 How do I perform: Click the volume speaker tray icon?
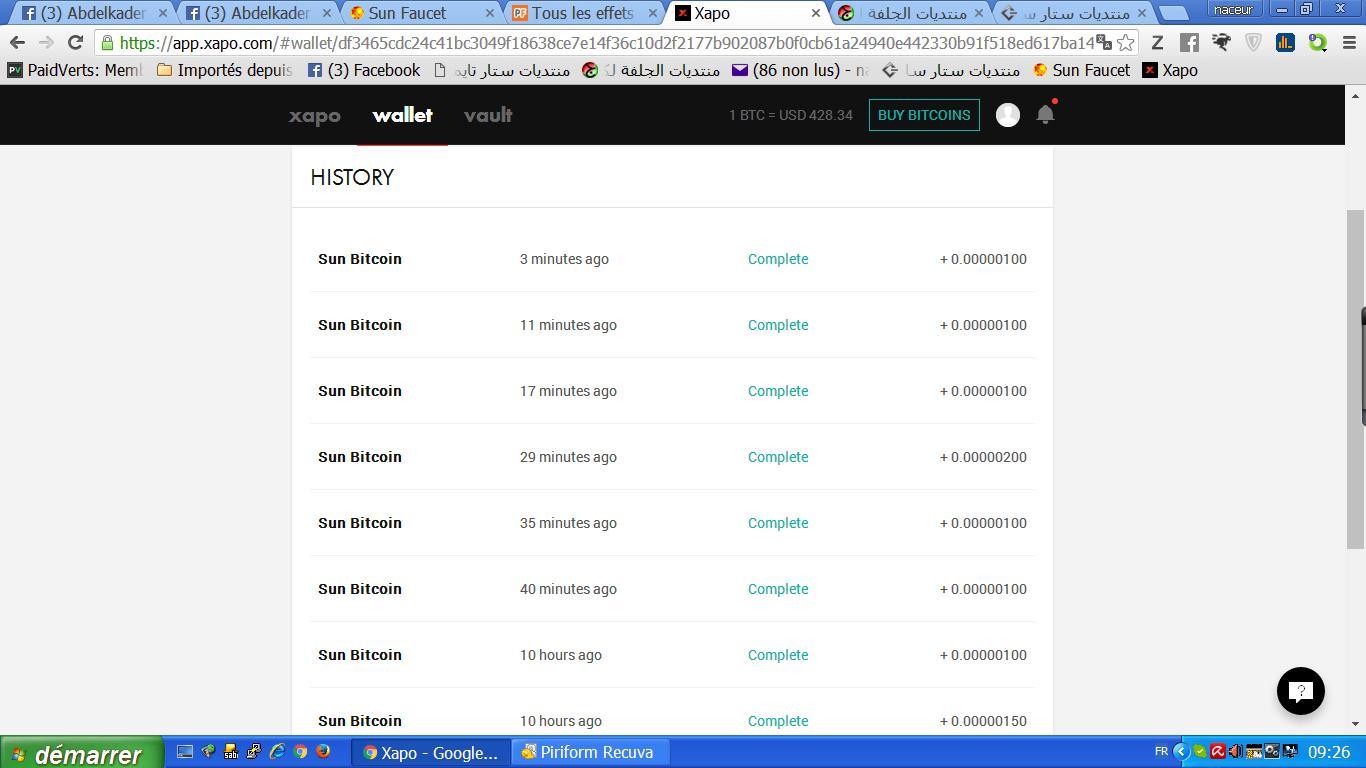click(1235, 752)
